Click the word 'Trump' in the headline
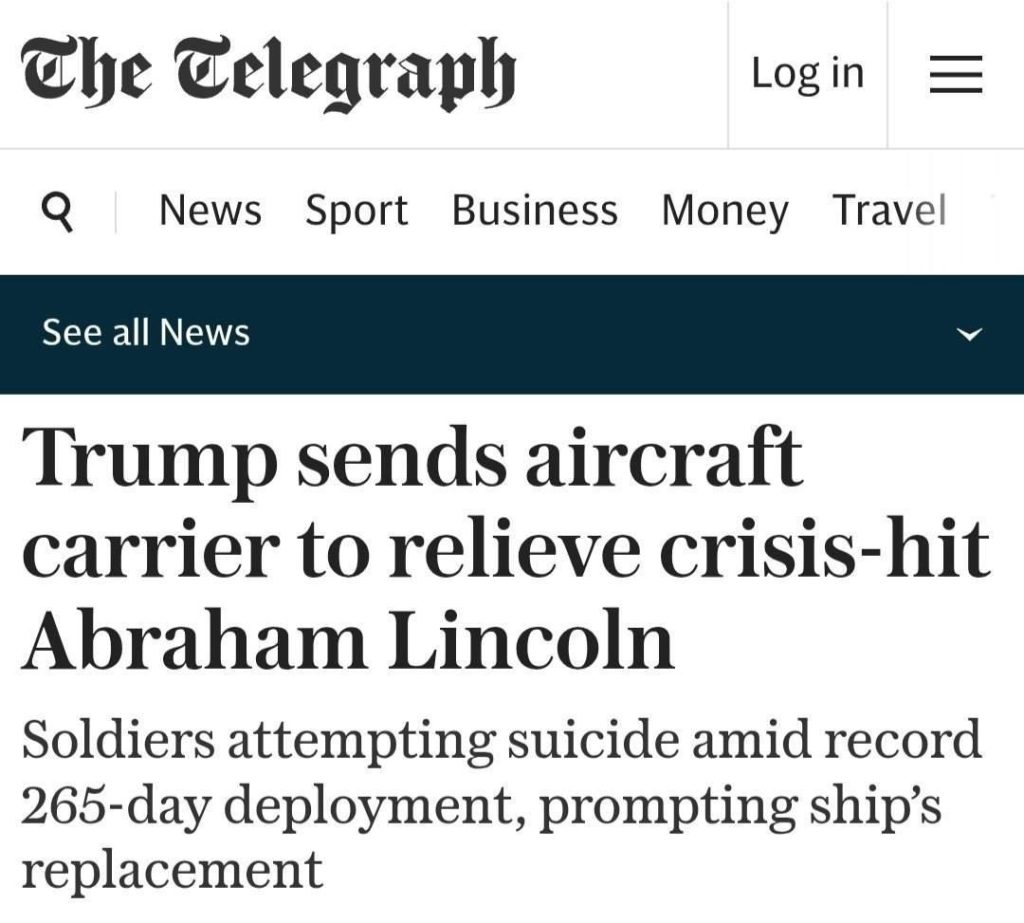The height and width of the screenshot is (923, 1024). point(149,457)
